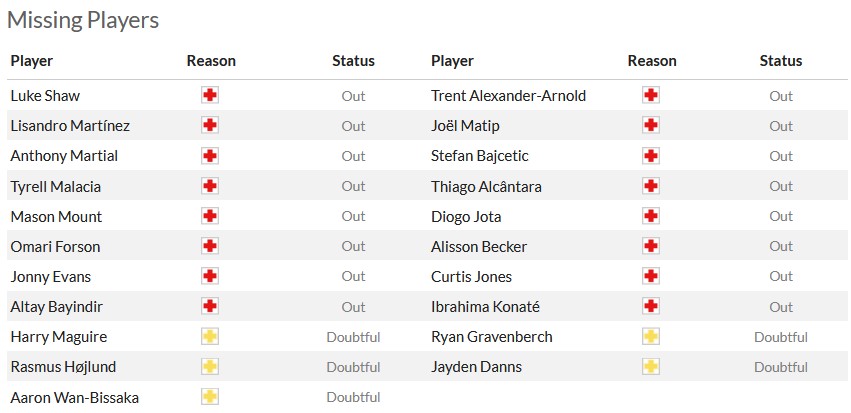Image resolution: width=851 pixels, height=413 pixels.
Task: Click the yellow doubtful icon for Harry Maguire
Action: (x=210, y=337)
